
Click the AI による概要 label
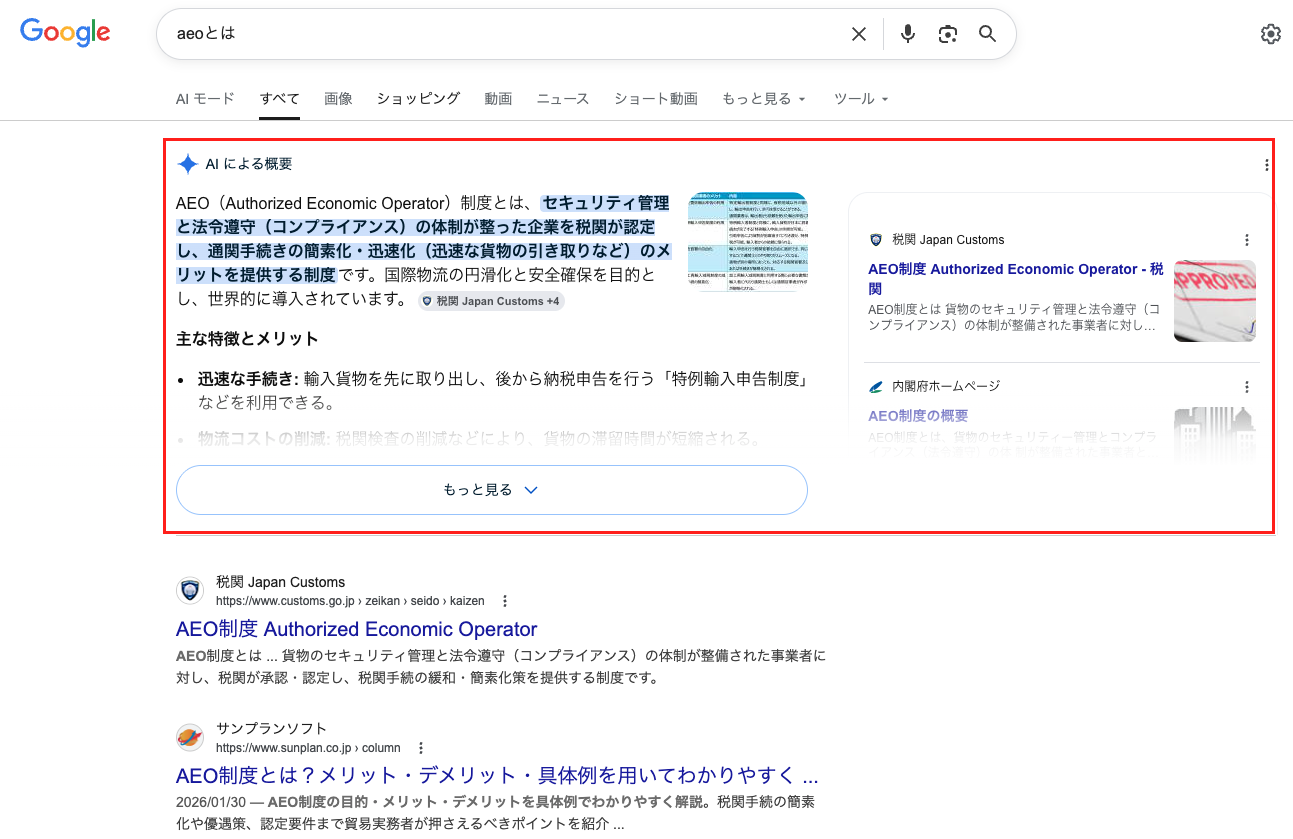point(249,164)
